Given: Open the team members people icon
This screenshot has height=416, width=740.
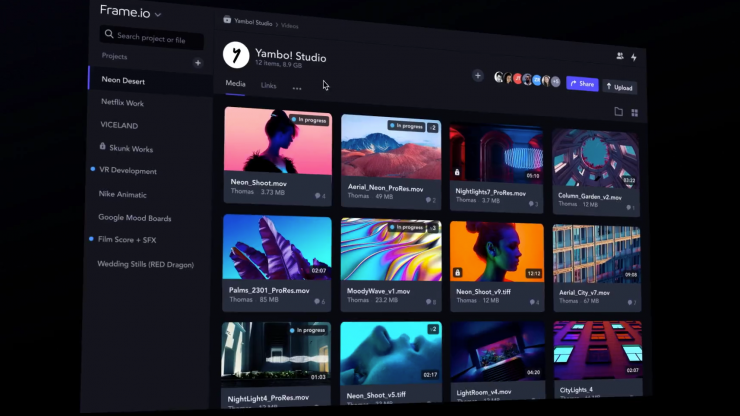Looking at the screenshot, I should pyautogui.click(x=619, y=56).
